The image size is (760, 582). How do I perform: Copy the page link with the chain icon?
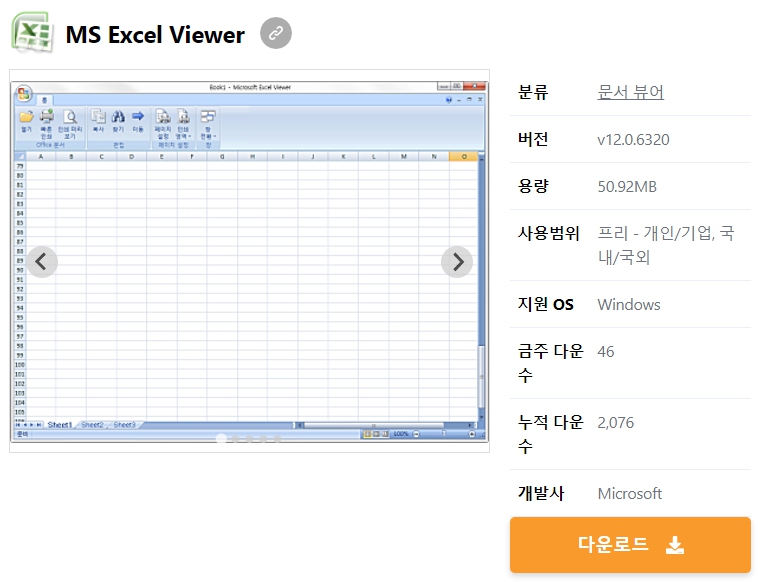[276, 33]
